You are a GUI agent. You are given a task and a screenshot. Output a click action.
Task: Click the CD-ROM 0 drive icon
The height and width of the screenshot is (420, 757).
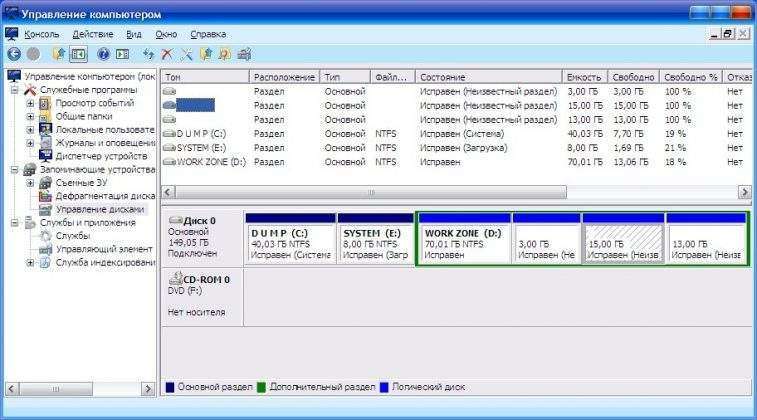coord(176,279)
